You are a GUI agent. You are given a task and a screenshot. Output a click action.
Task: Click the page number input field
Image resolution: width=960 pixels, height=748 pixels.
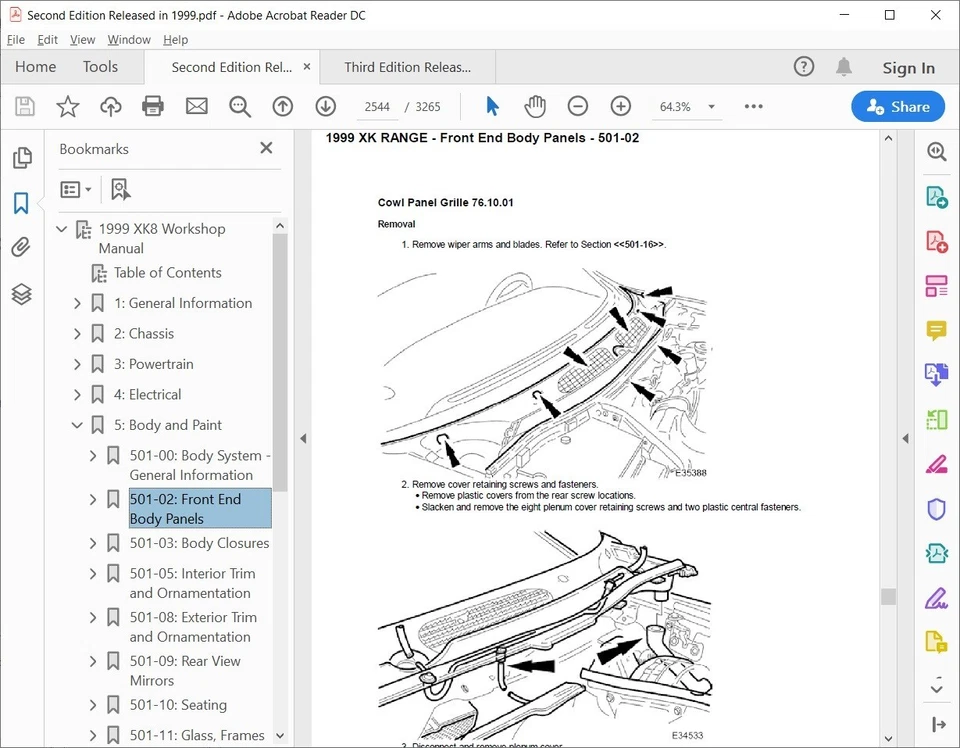coord(377,106)
